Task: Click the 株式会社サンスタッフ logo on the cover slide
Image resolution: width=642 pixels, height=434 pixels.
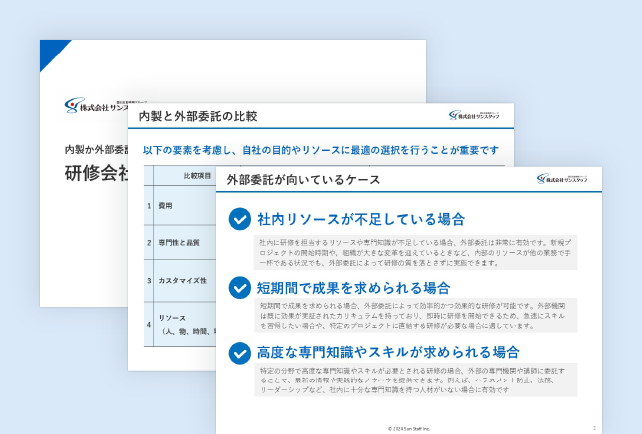Action: point(96,105)
